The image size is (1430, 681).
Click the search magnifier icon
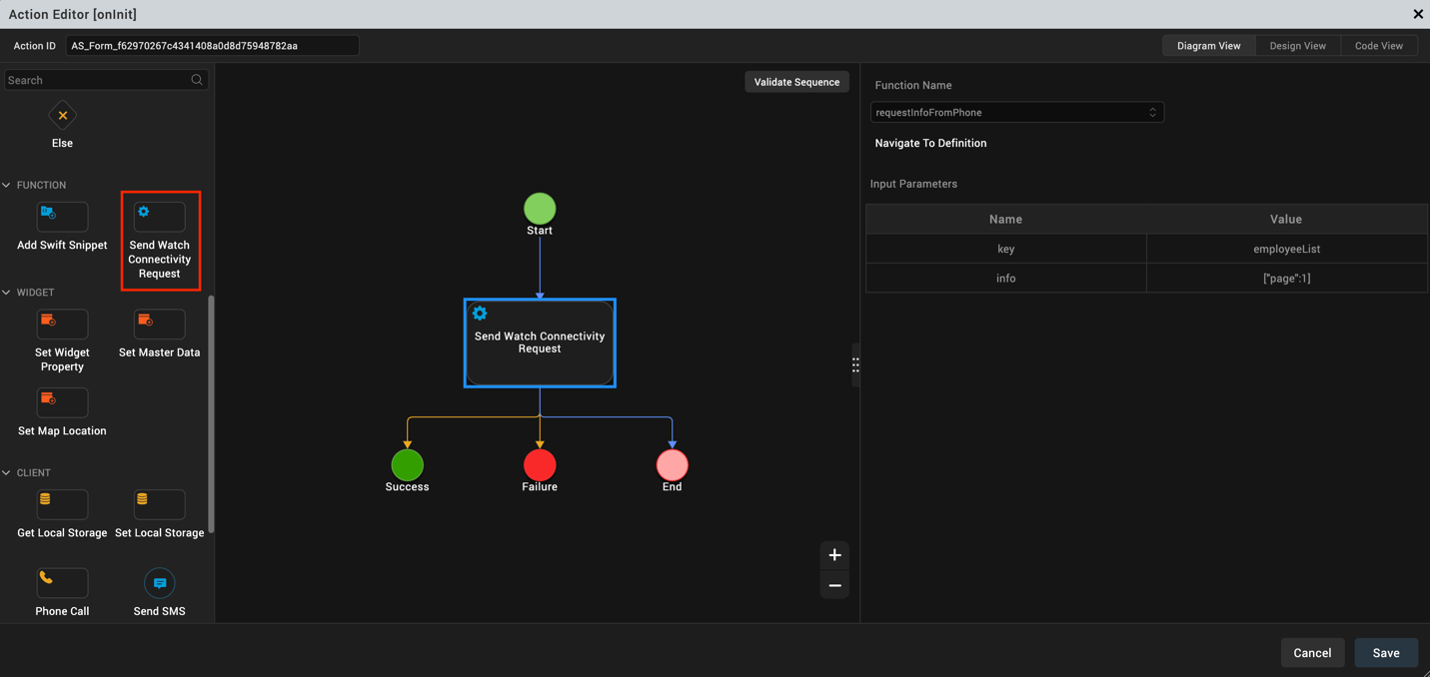point(197,80)
